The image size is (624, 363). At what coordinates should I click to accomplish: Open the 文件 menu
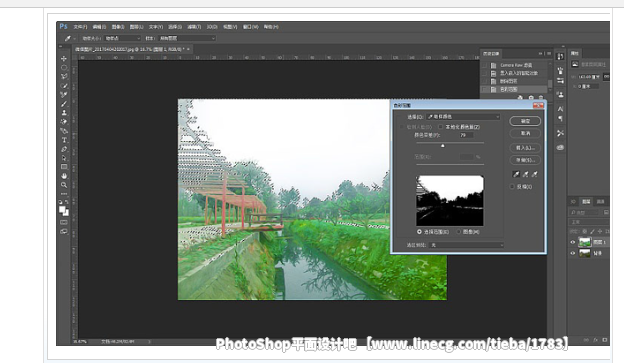click(x=80, y=27)
